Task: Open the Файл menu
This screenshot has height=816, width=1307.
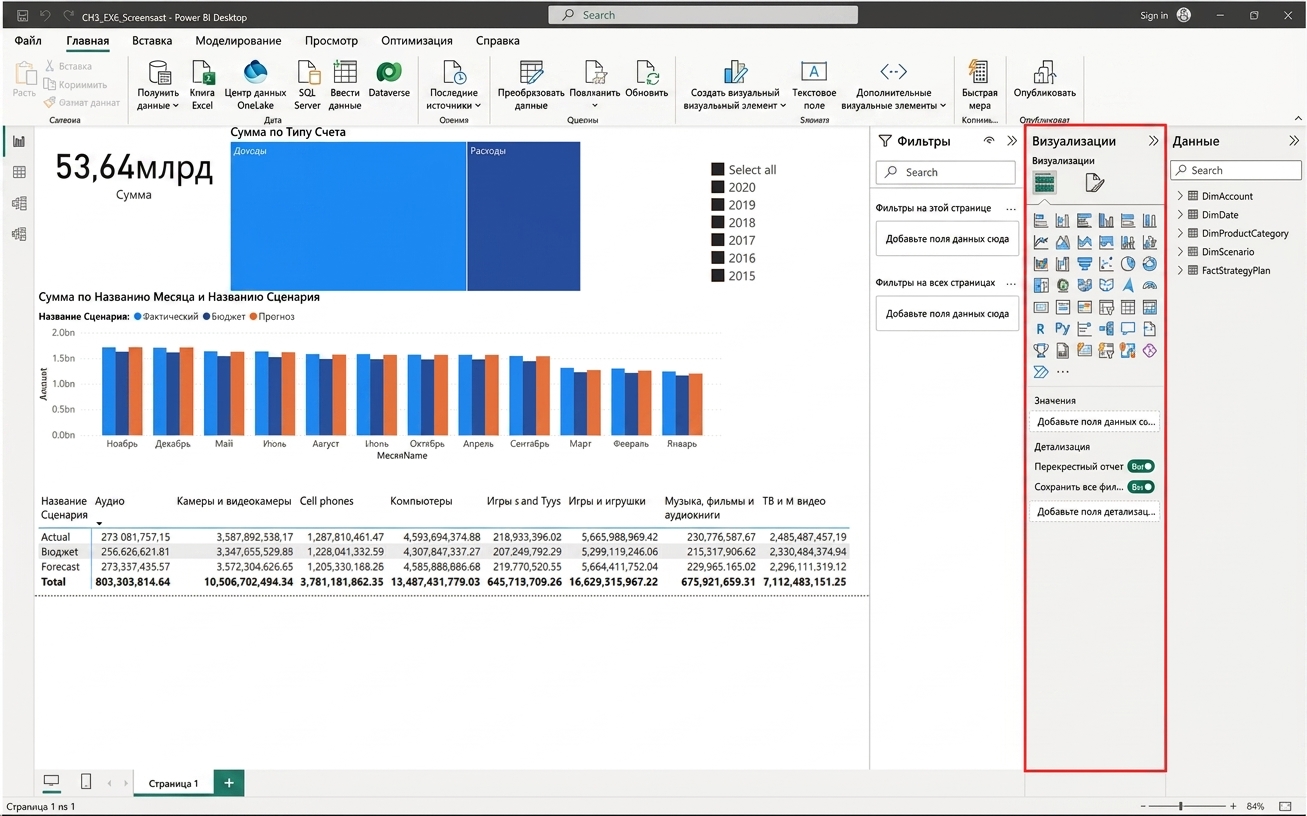Action: (28, 41)
